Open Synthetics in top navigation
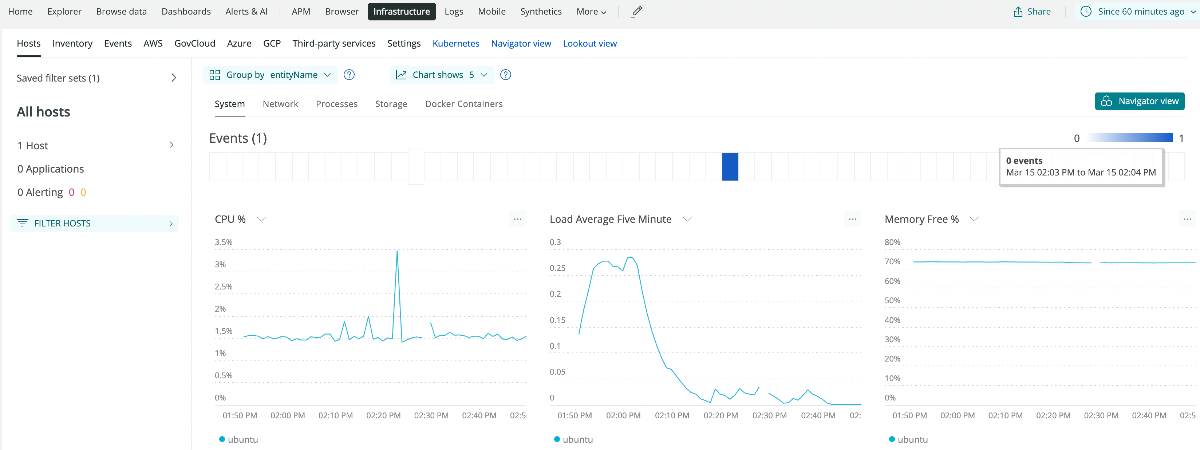The height and width of the screenshot is (450, 1200). (x=541, y=12)
